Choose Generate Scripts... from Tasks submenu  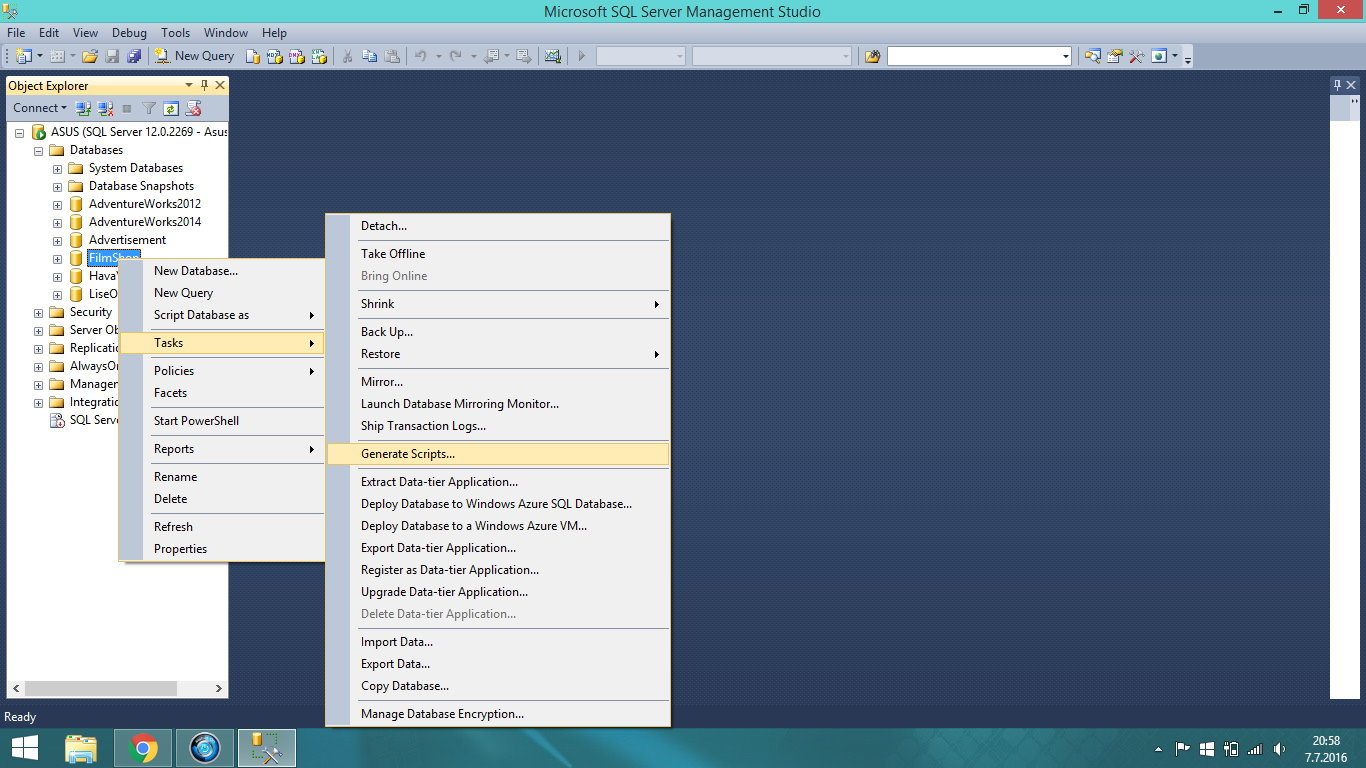[498, 454]
